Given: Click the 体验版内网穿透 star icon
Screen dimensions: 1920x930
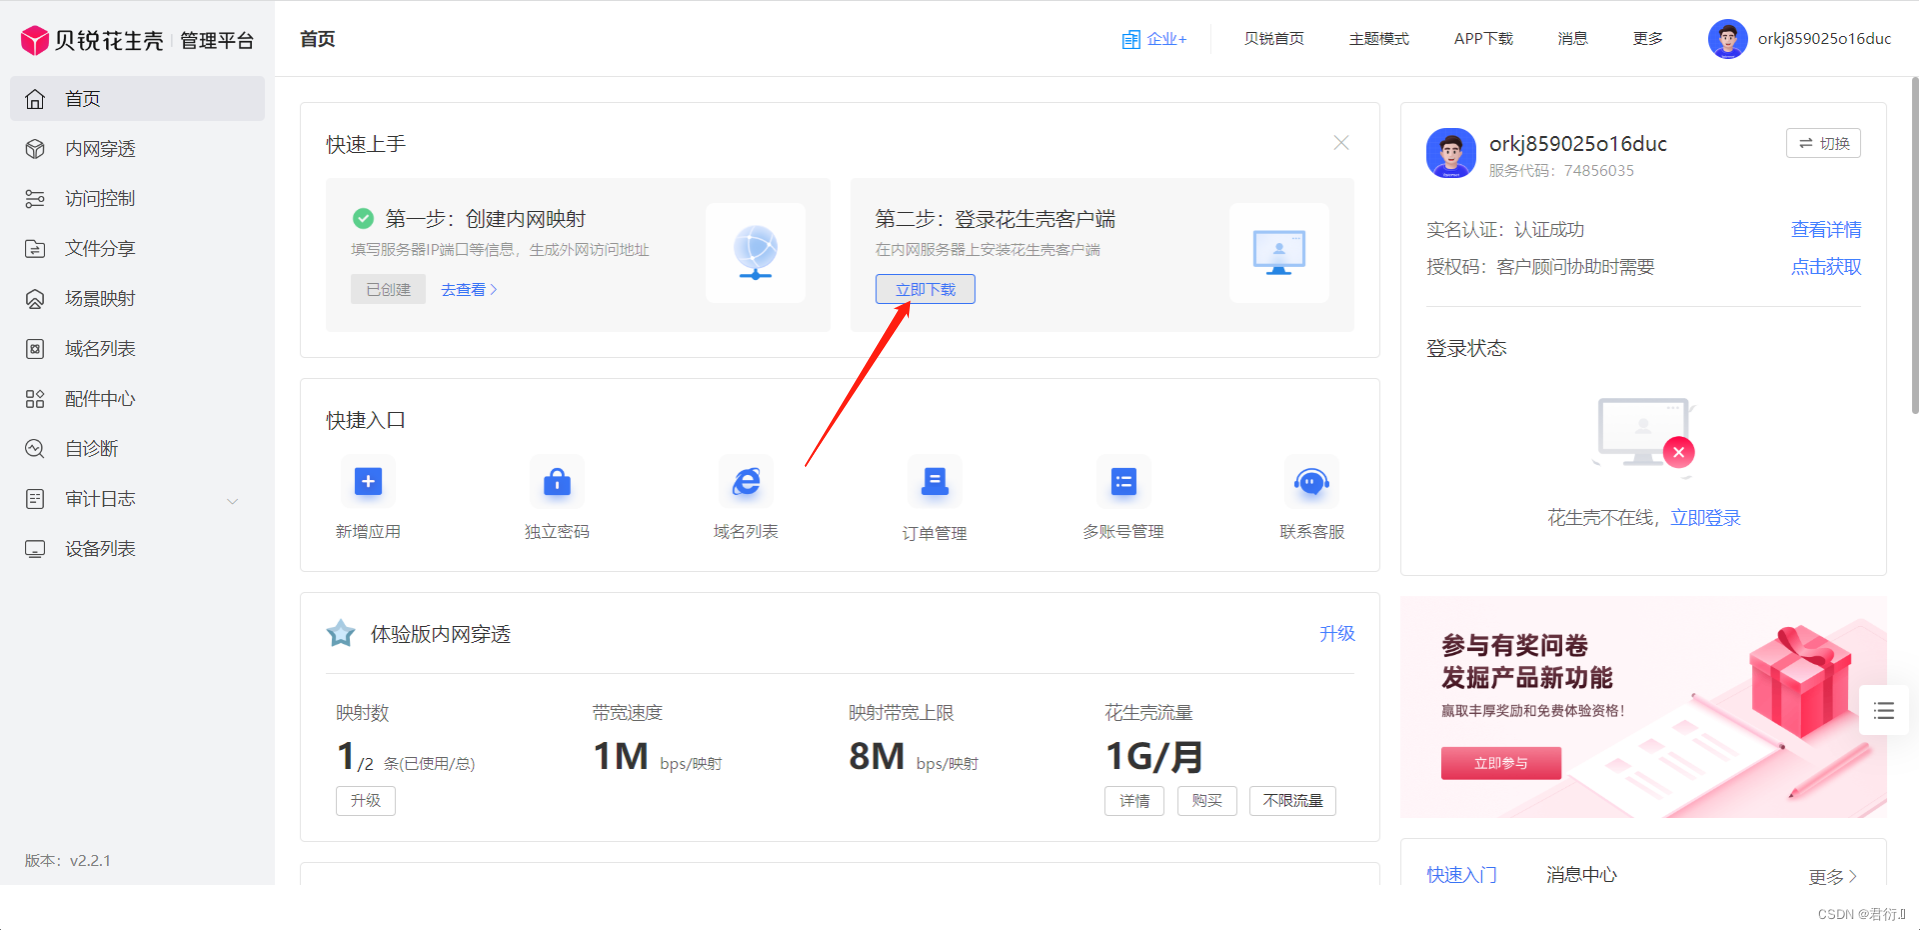Looking at the screenshot, I should 341,634.
